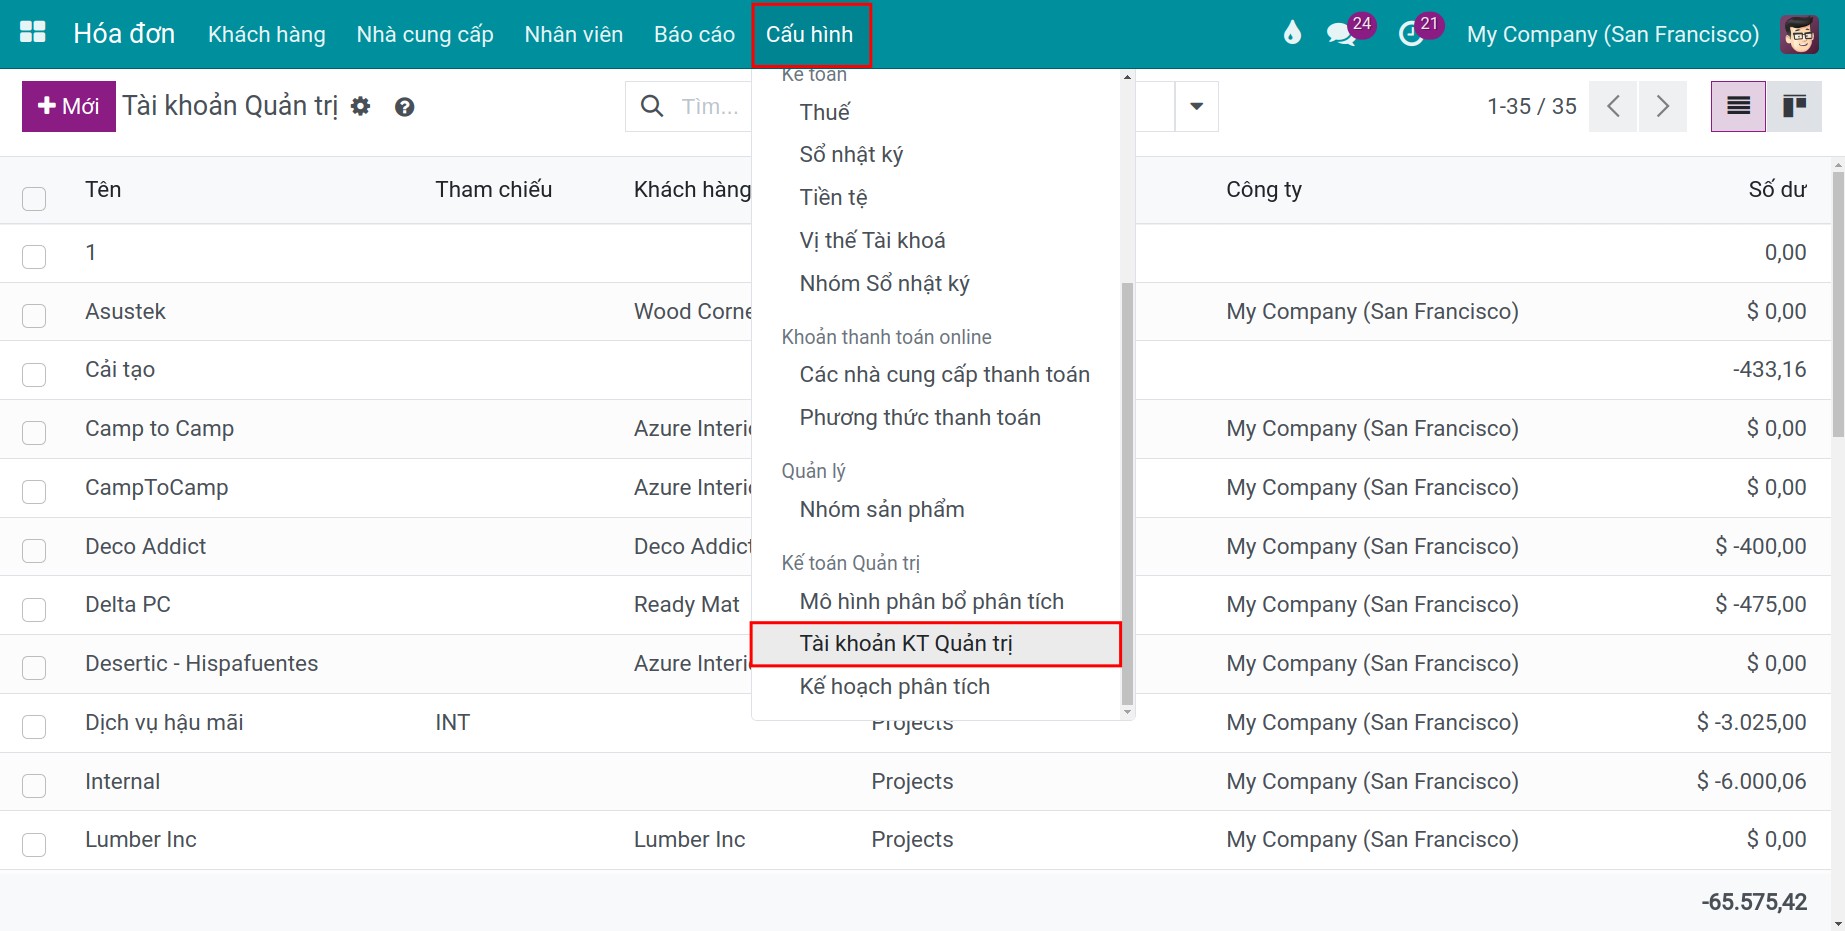
Task: Sort by the Số dư column header
Action: 1777,190
